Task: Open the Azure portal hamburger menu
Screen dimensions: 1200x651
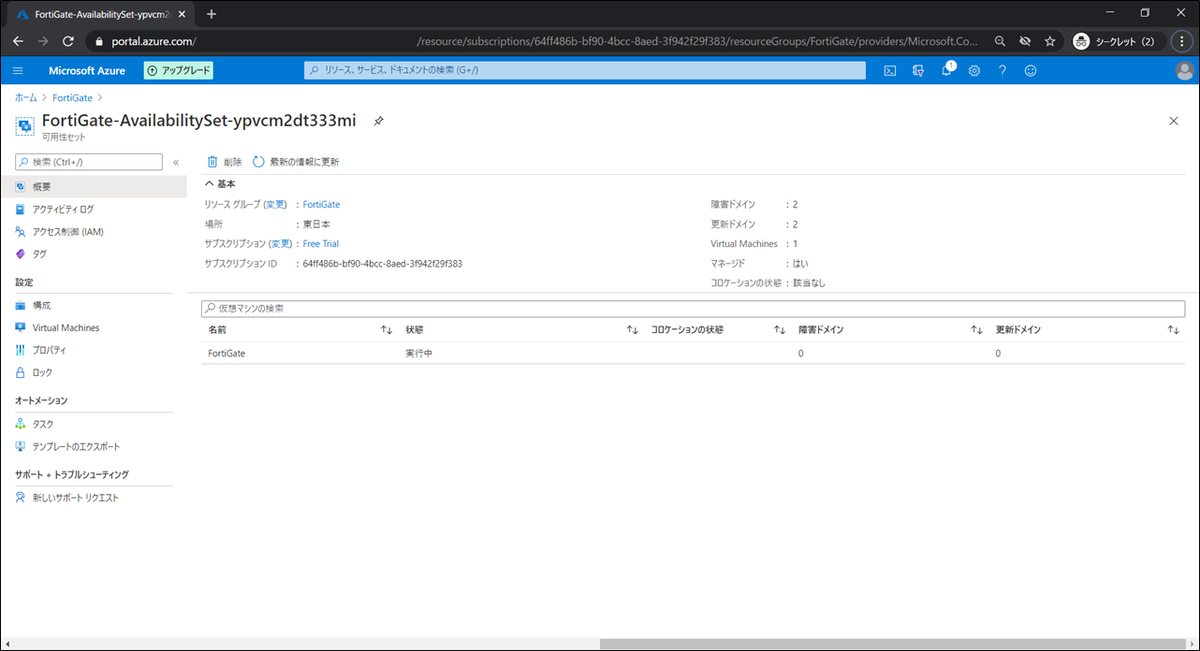Action: coord(18,70)
